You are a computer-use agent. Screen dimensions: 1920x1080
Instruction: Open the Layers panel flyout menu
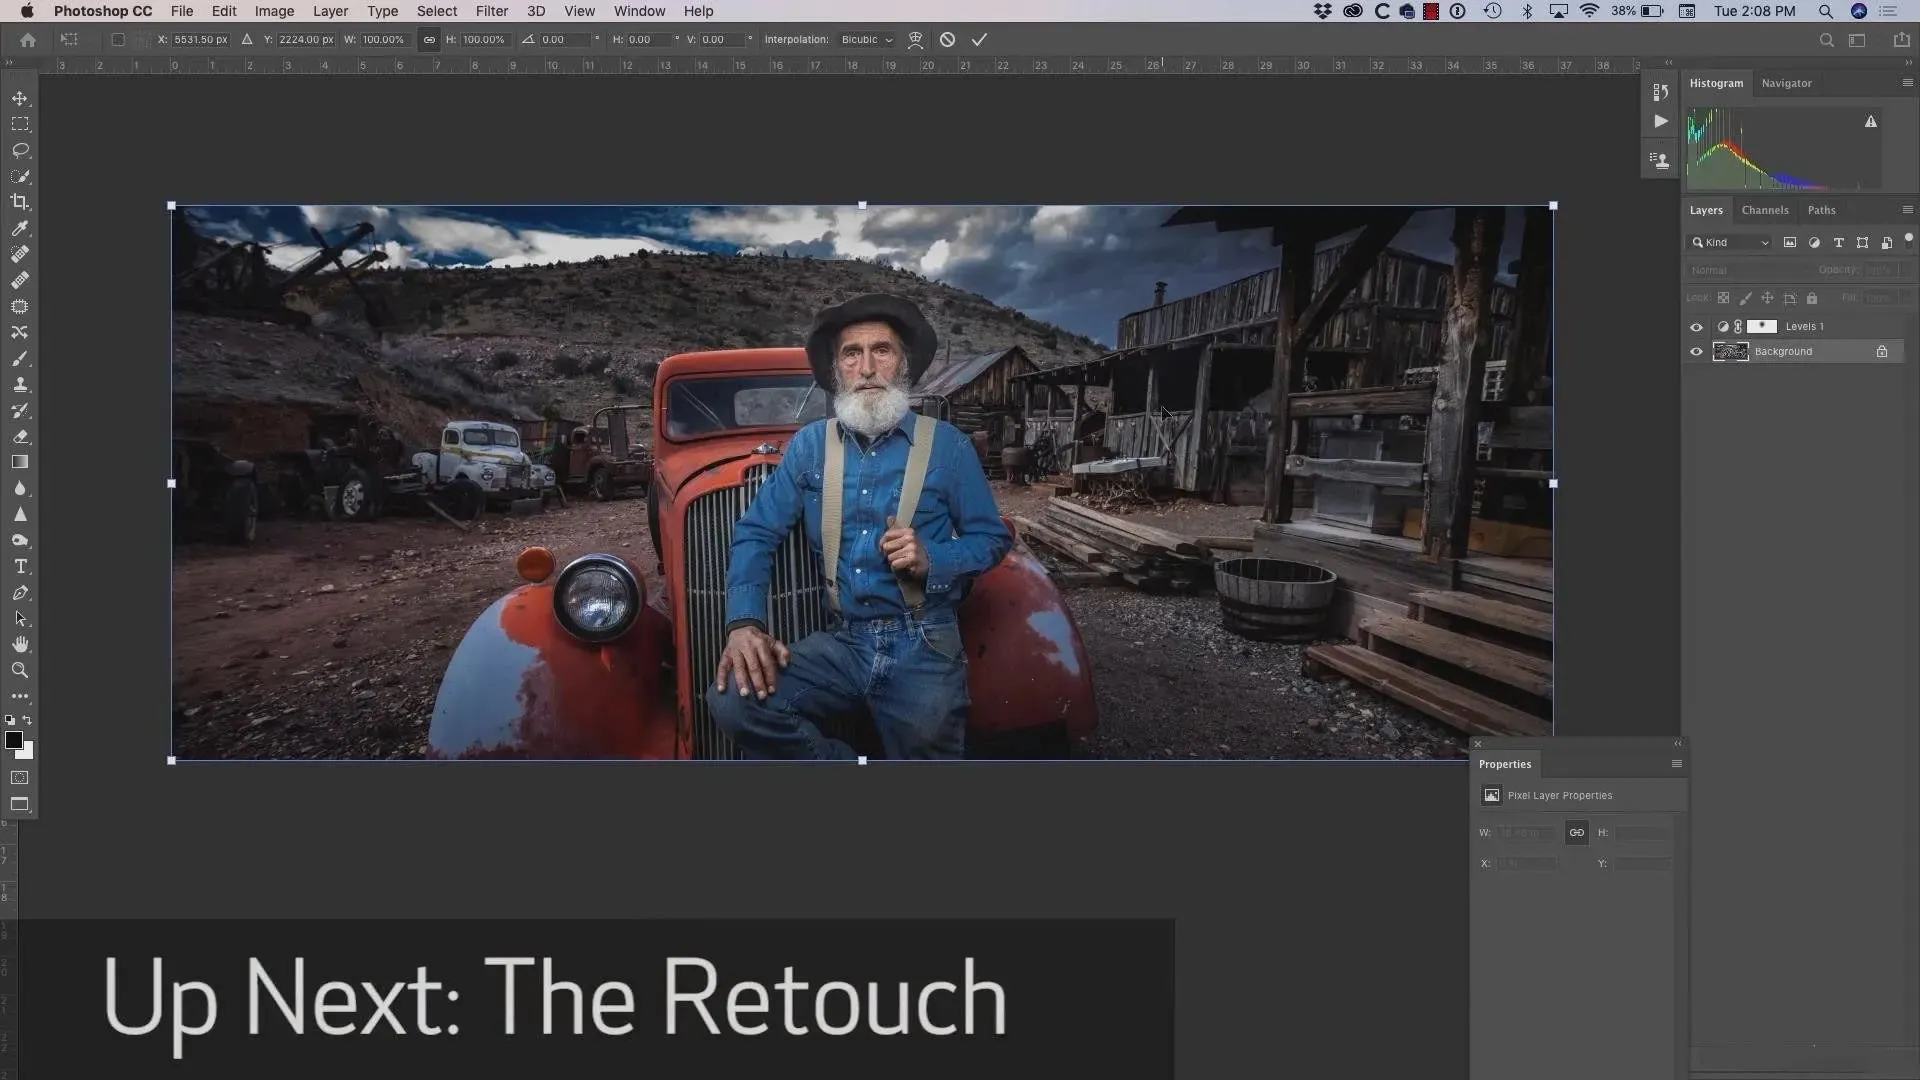[1907, 210]
